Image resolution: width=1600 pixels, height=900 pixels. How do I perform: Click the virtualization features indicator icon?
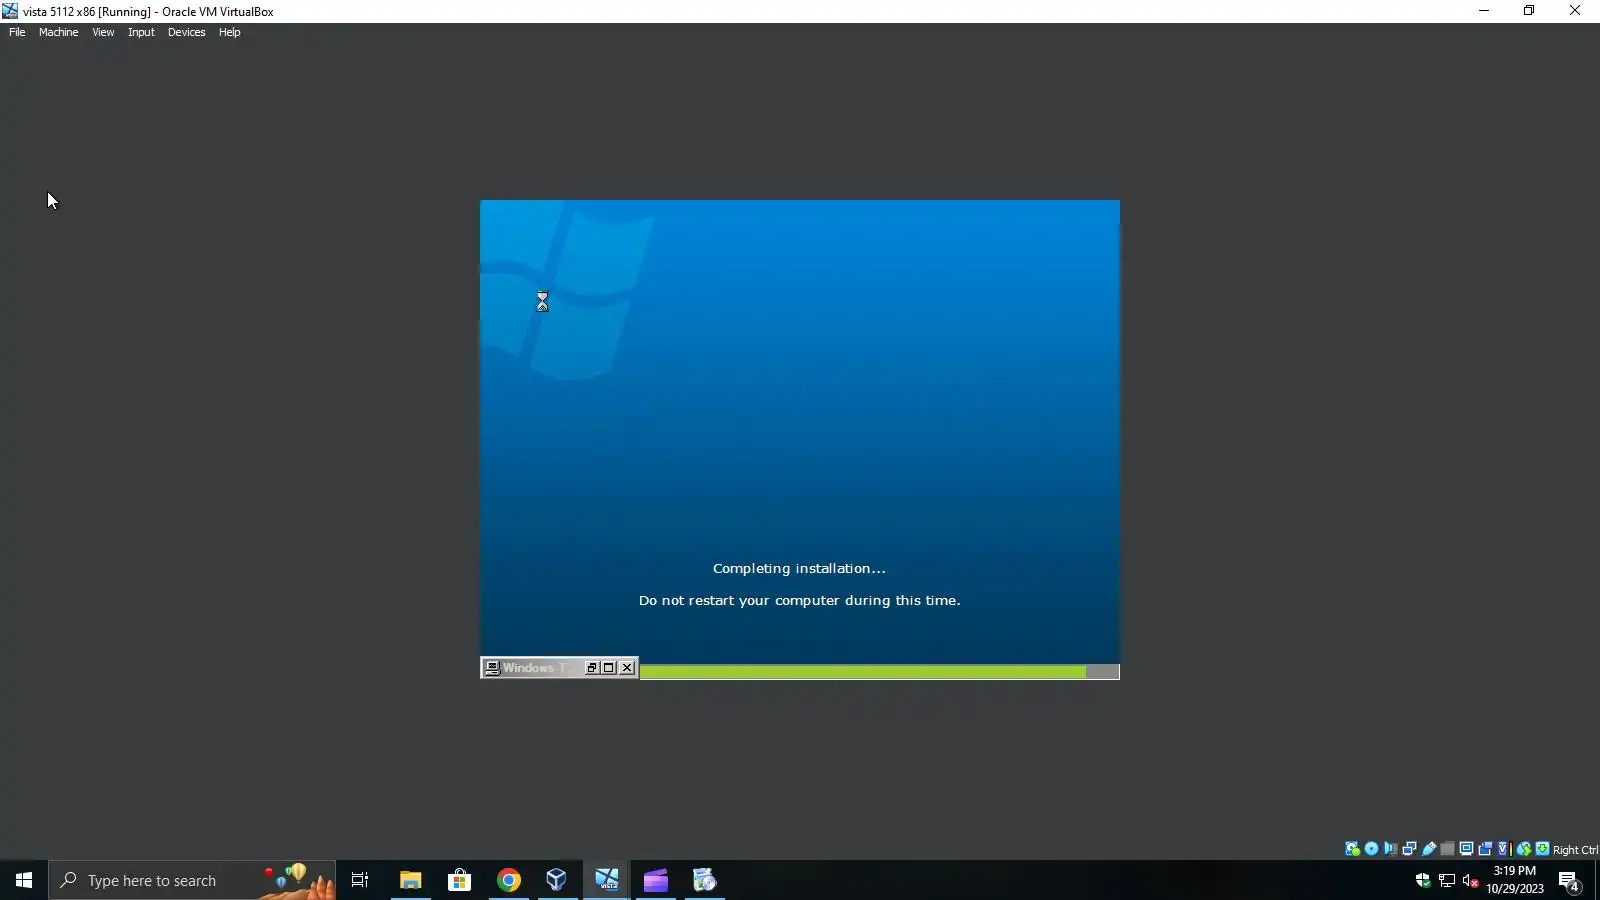click(x=1504, y=849)
